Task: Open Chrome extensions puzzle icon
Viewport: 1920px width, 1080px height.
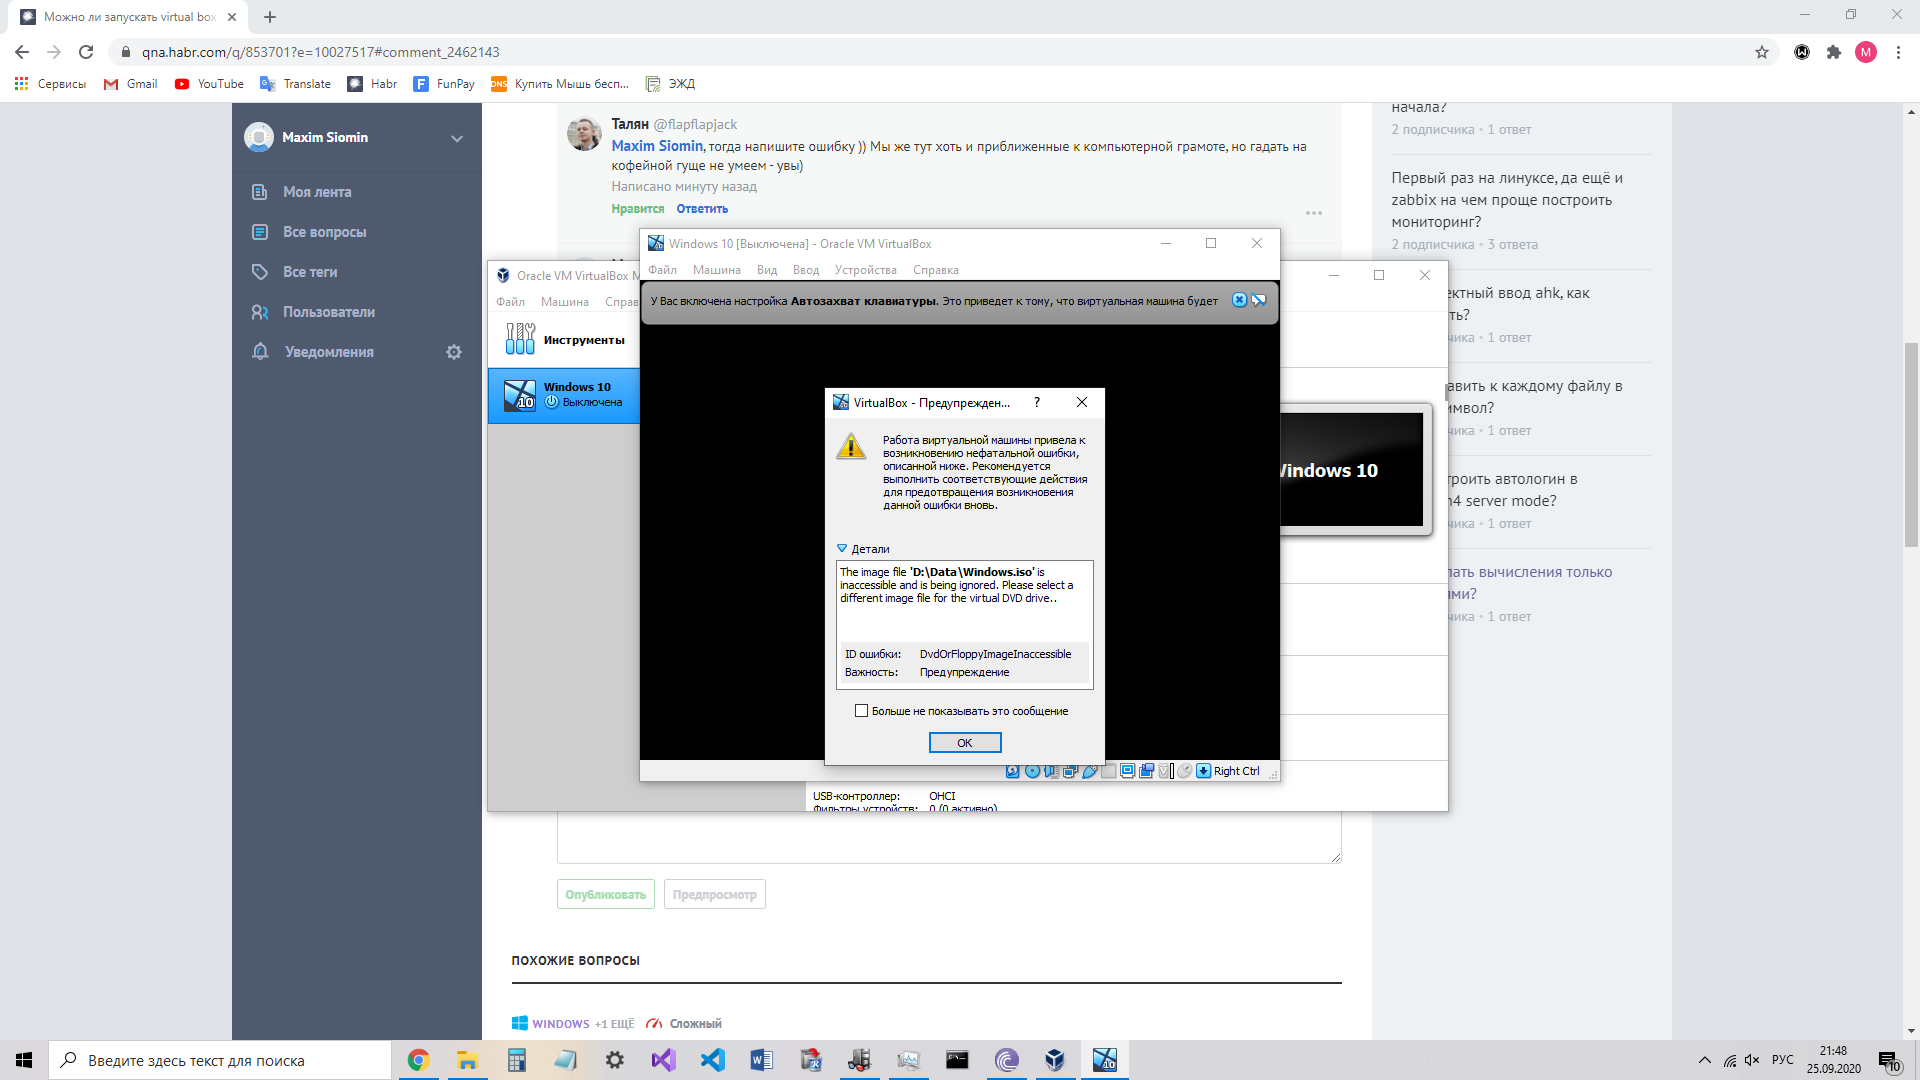Action: coord(1834,52)
